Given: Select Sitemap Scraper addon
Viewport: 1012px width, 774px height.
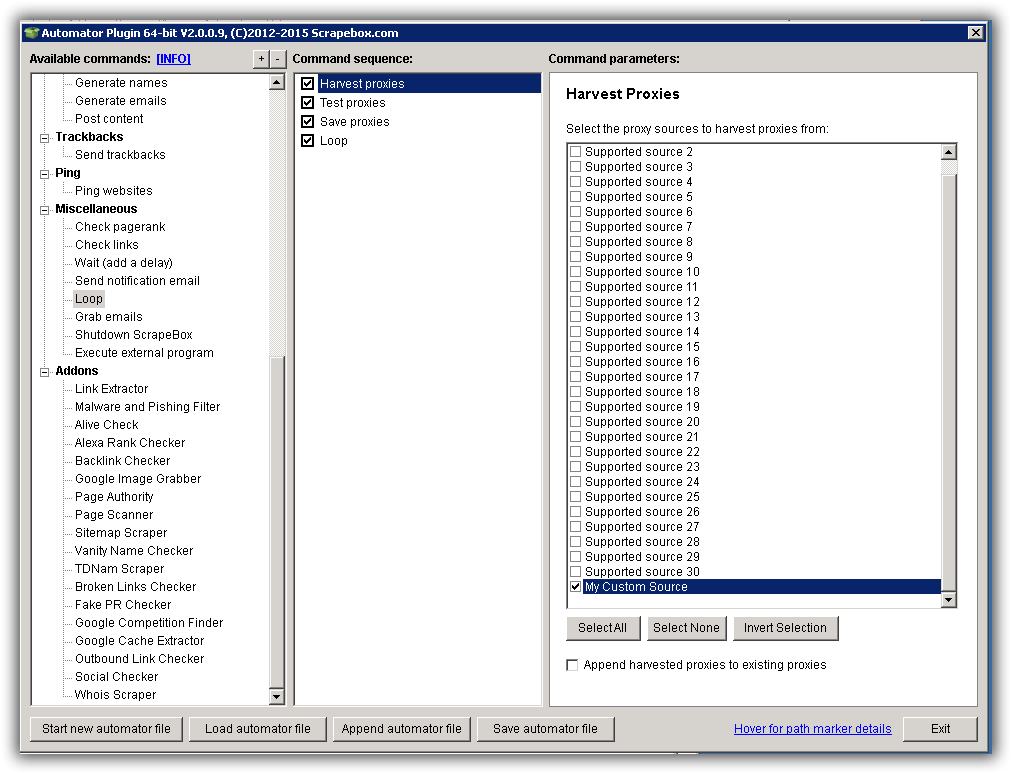Looking at the screenshot, I should 121,533.
